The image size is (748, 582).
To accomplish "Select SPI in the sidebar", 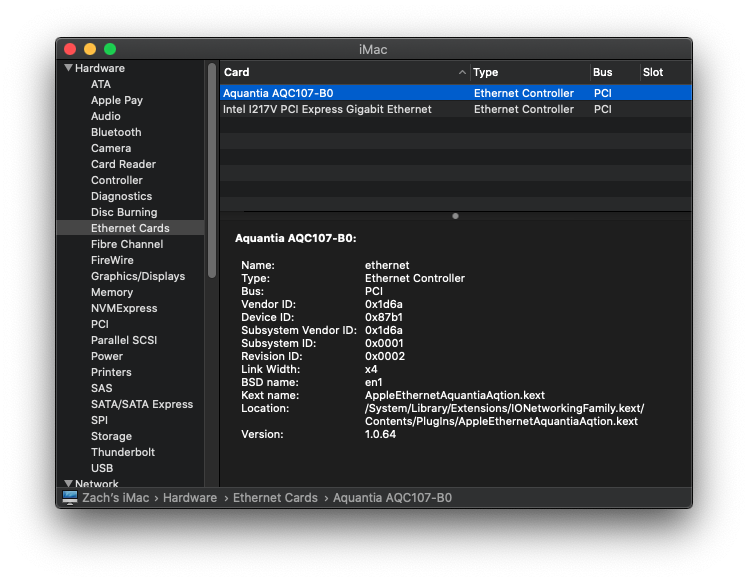I will coord(99,420).
